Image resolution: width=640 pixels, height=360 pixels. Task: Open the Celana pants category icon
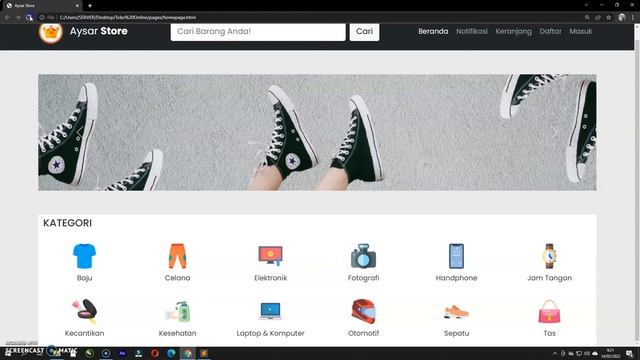coord(177,256)
